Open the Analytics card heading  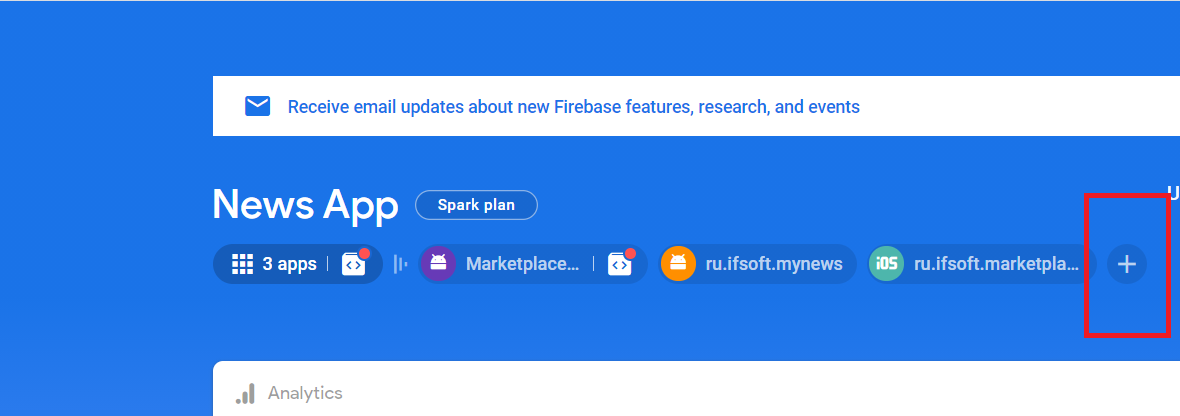coord(305,393)
